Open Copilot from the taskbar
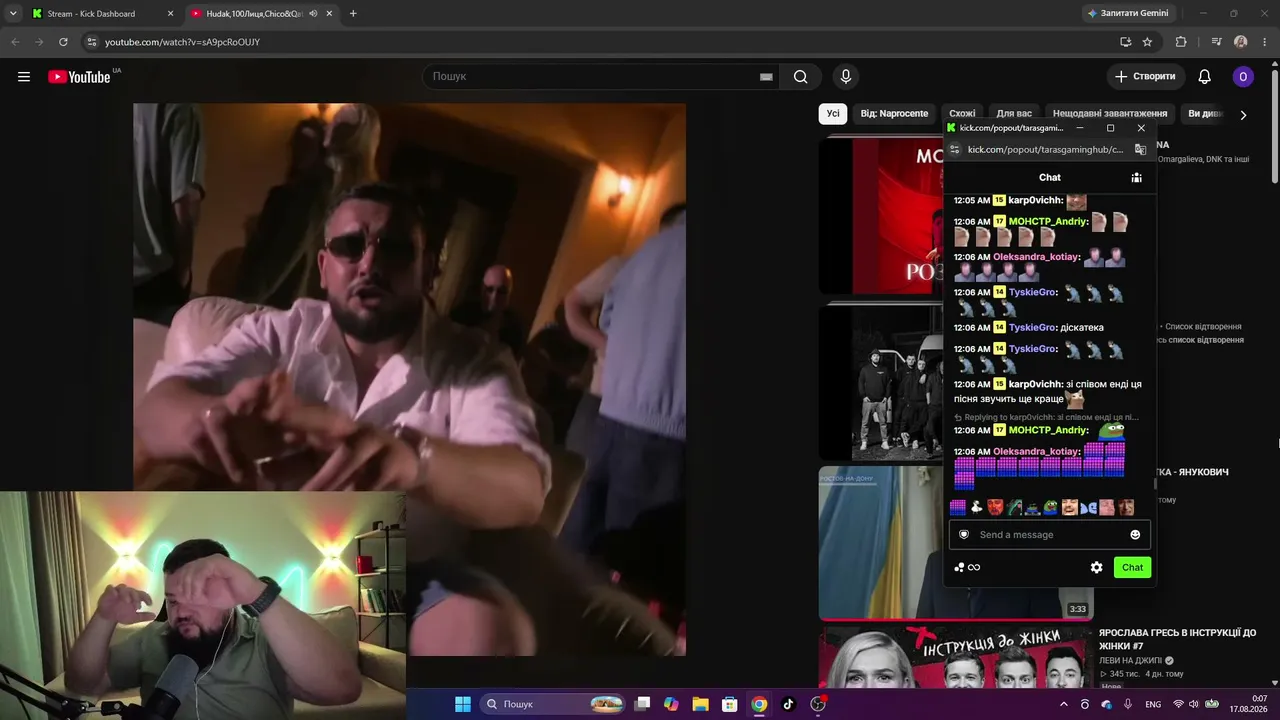This screenshot has width=1280, height=720. 671,704
